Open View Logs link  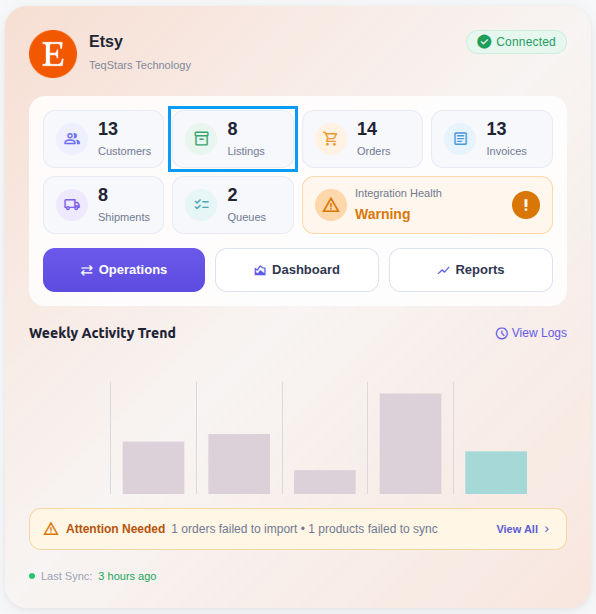[531, 333]
